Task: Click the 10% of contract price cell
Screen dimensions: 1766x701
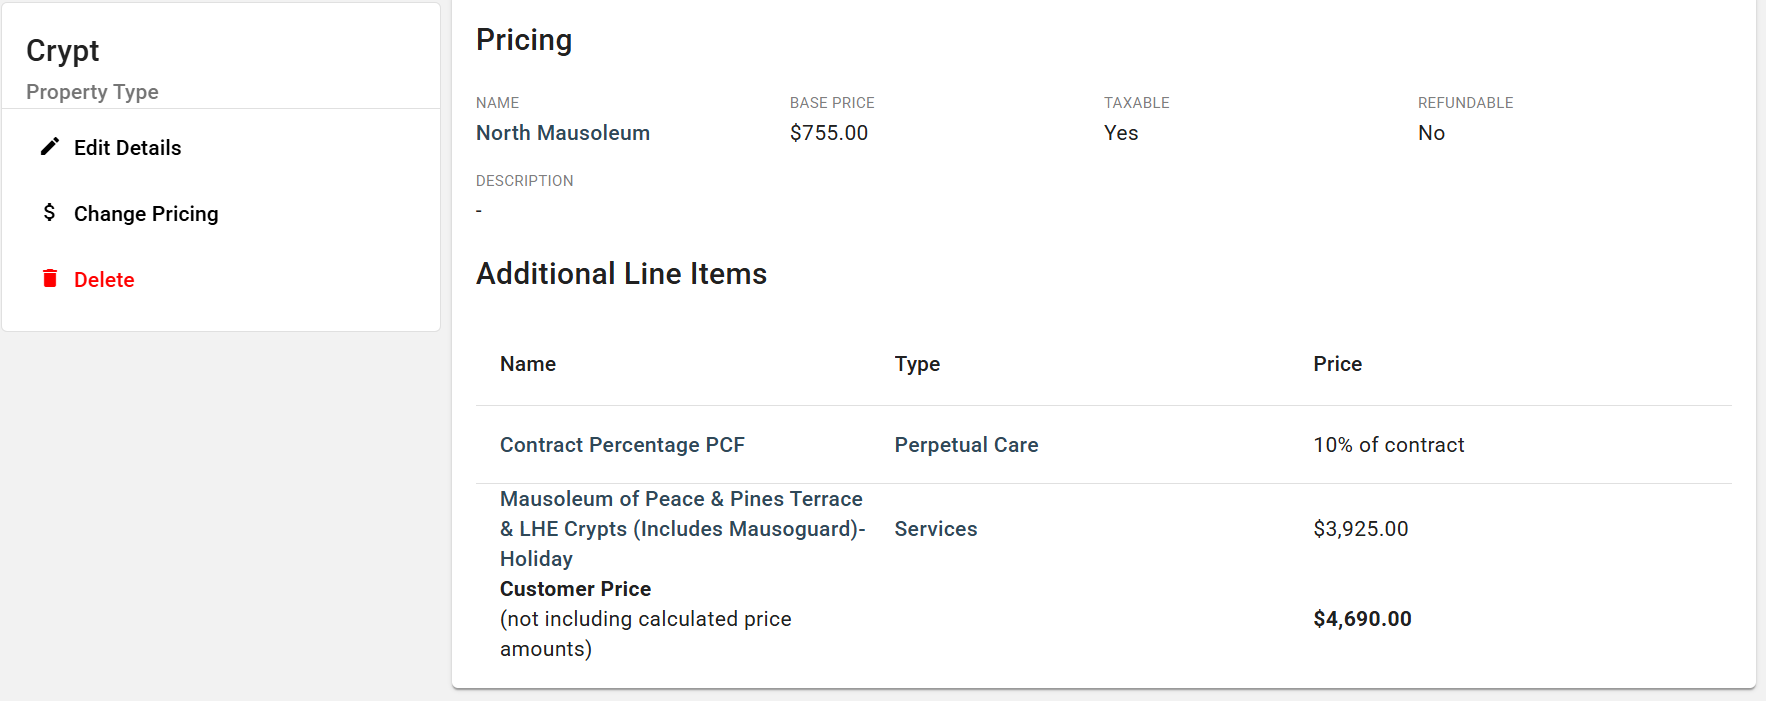Action: [1389, 445]
